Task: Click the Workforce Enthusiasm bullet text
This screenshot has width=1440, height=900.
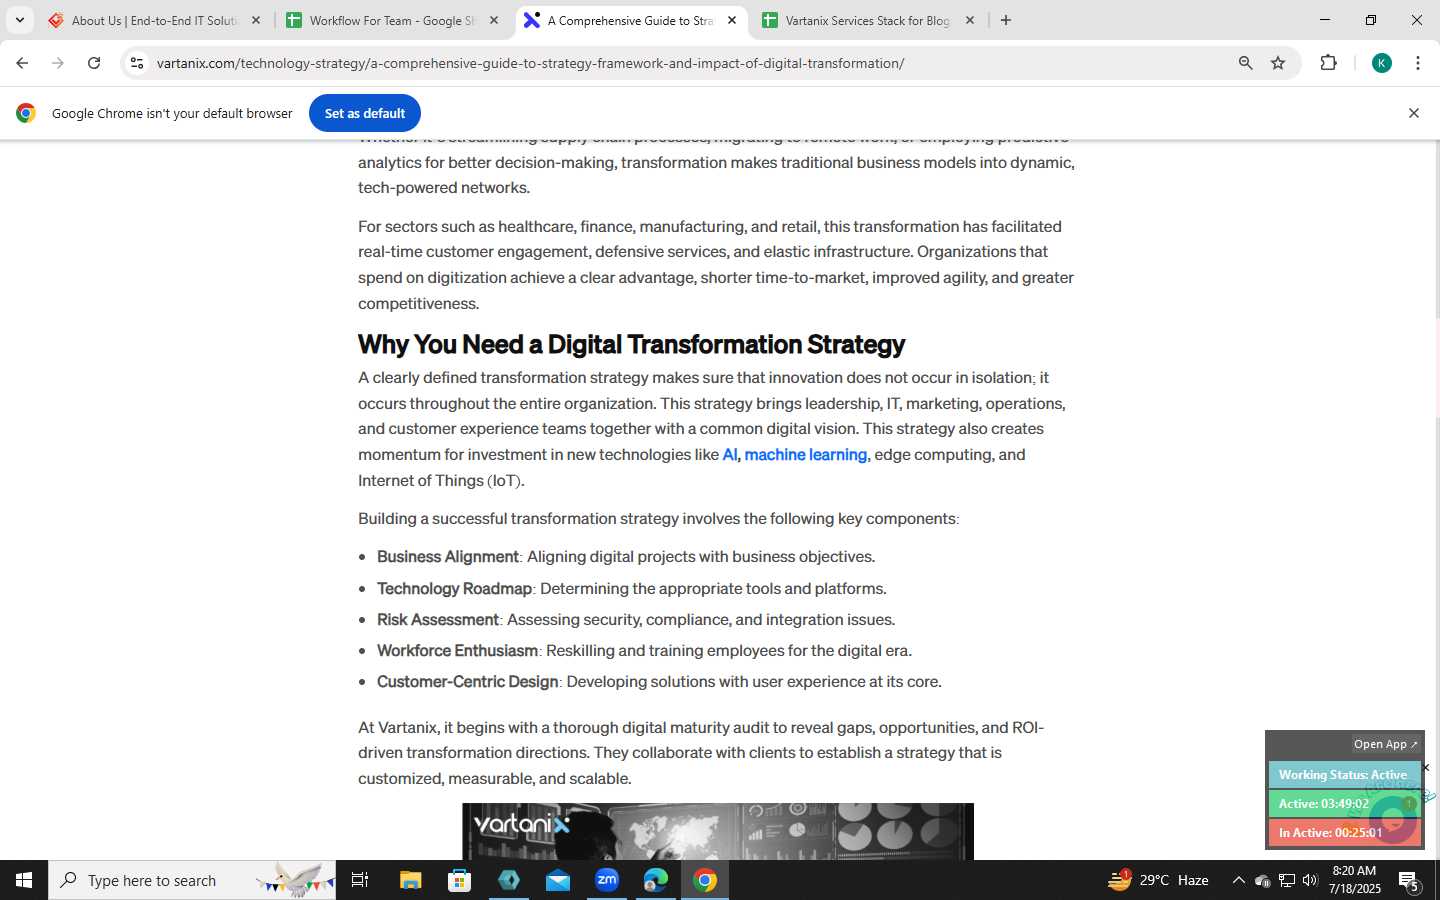Action: pos(644,651)
